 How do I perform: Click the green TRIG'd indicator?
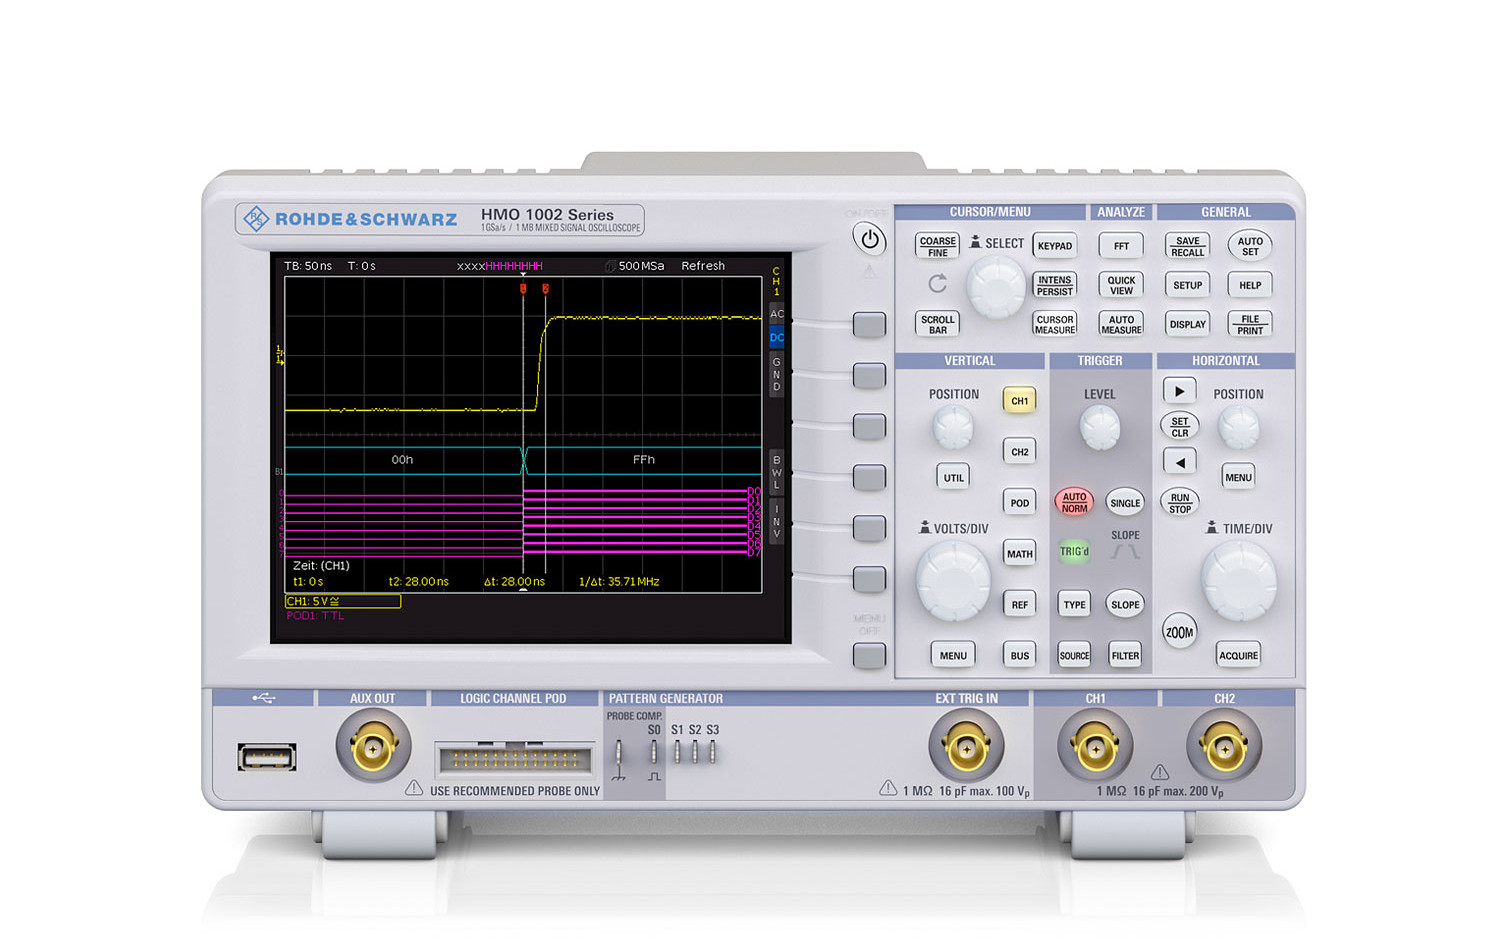pyautogui.click(x=1074, y=551)
